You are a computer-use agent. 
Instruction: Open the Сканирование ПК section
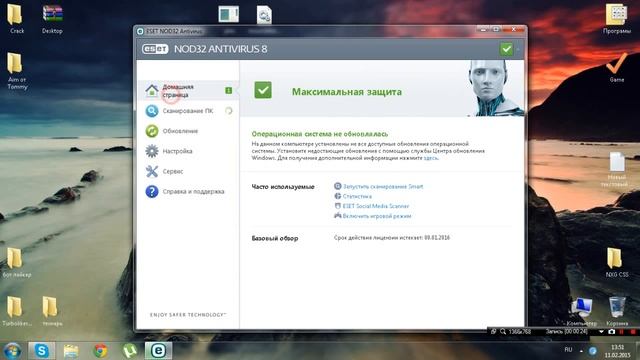click(x=188, y=111)
